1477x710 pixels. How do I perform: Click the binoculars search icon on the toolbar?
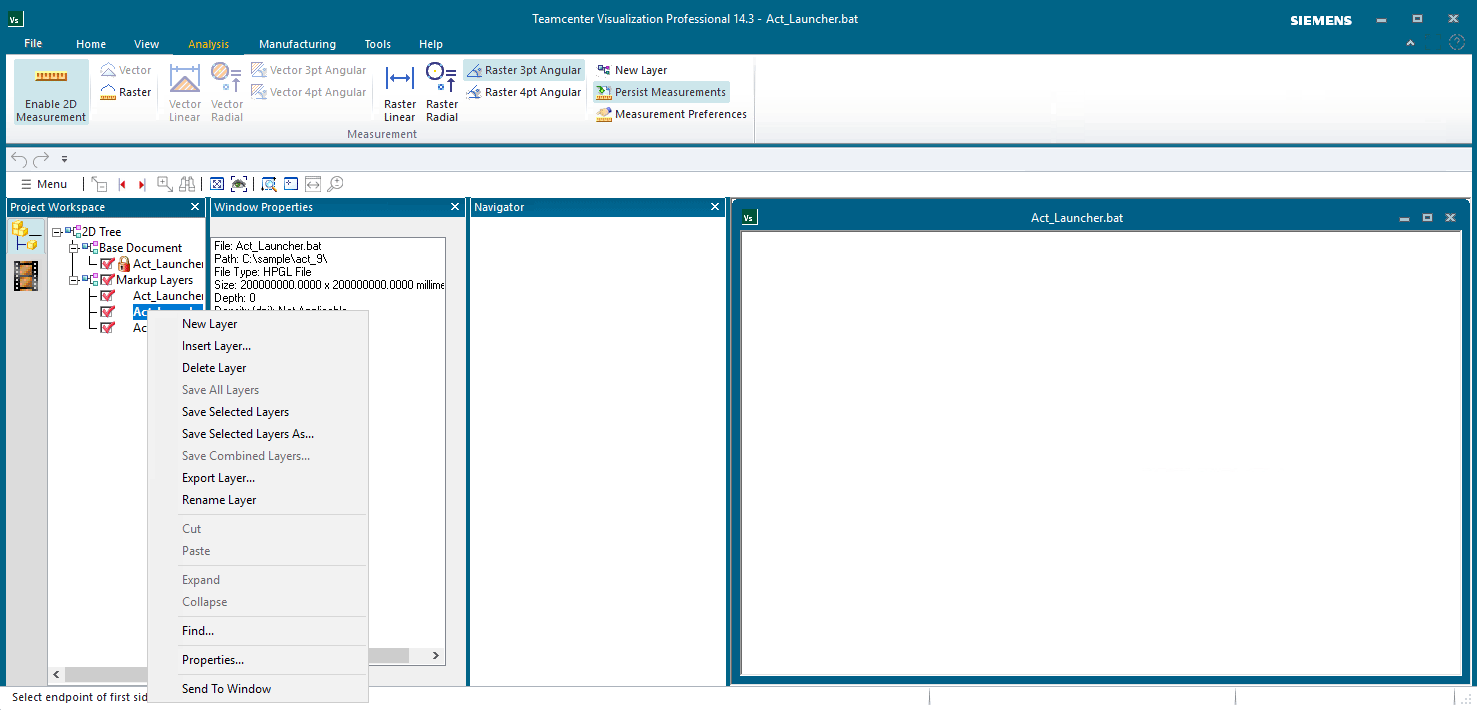click(188, 183)
